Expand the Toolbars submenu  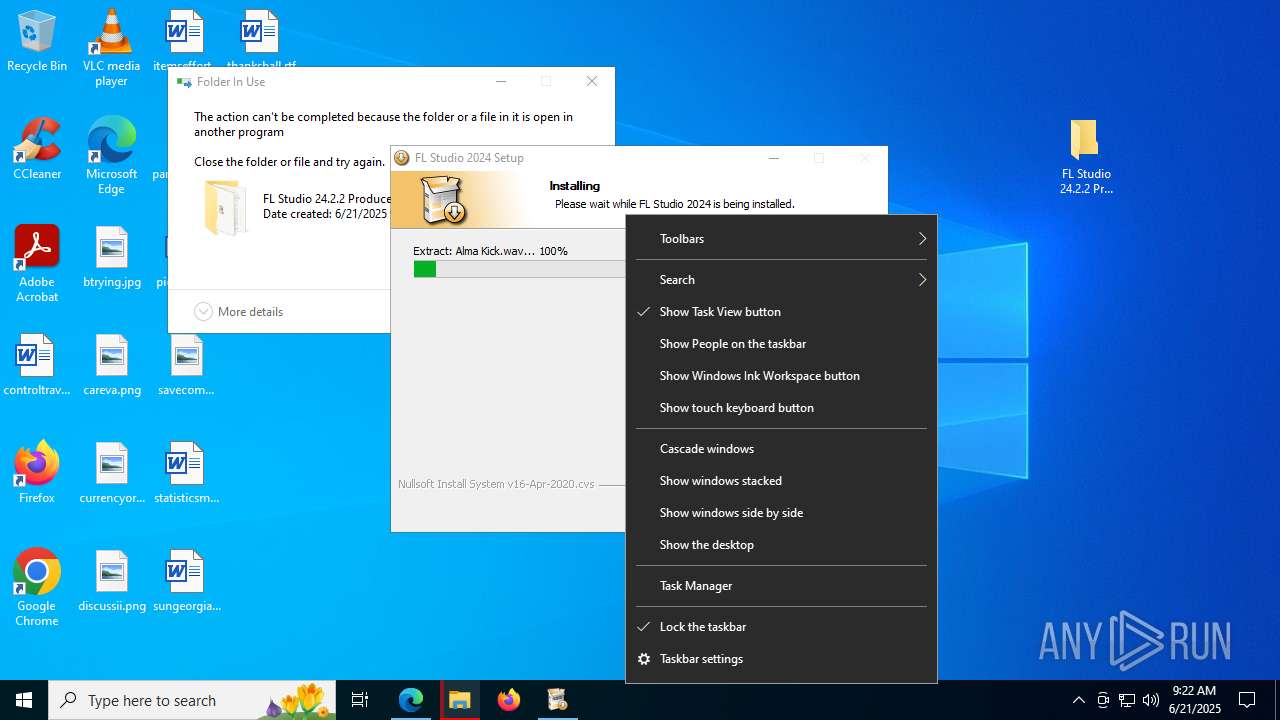781,239
